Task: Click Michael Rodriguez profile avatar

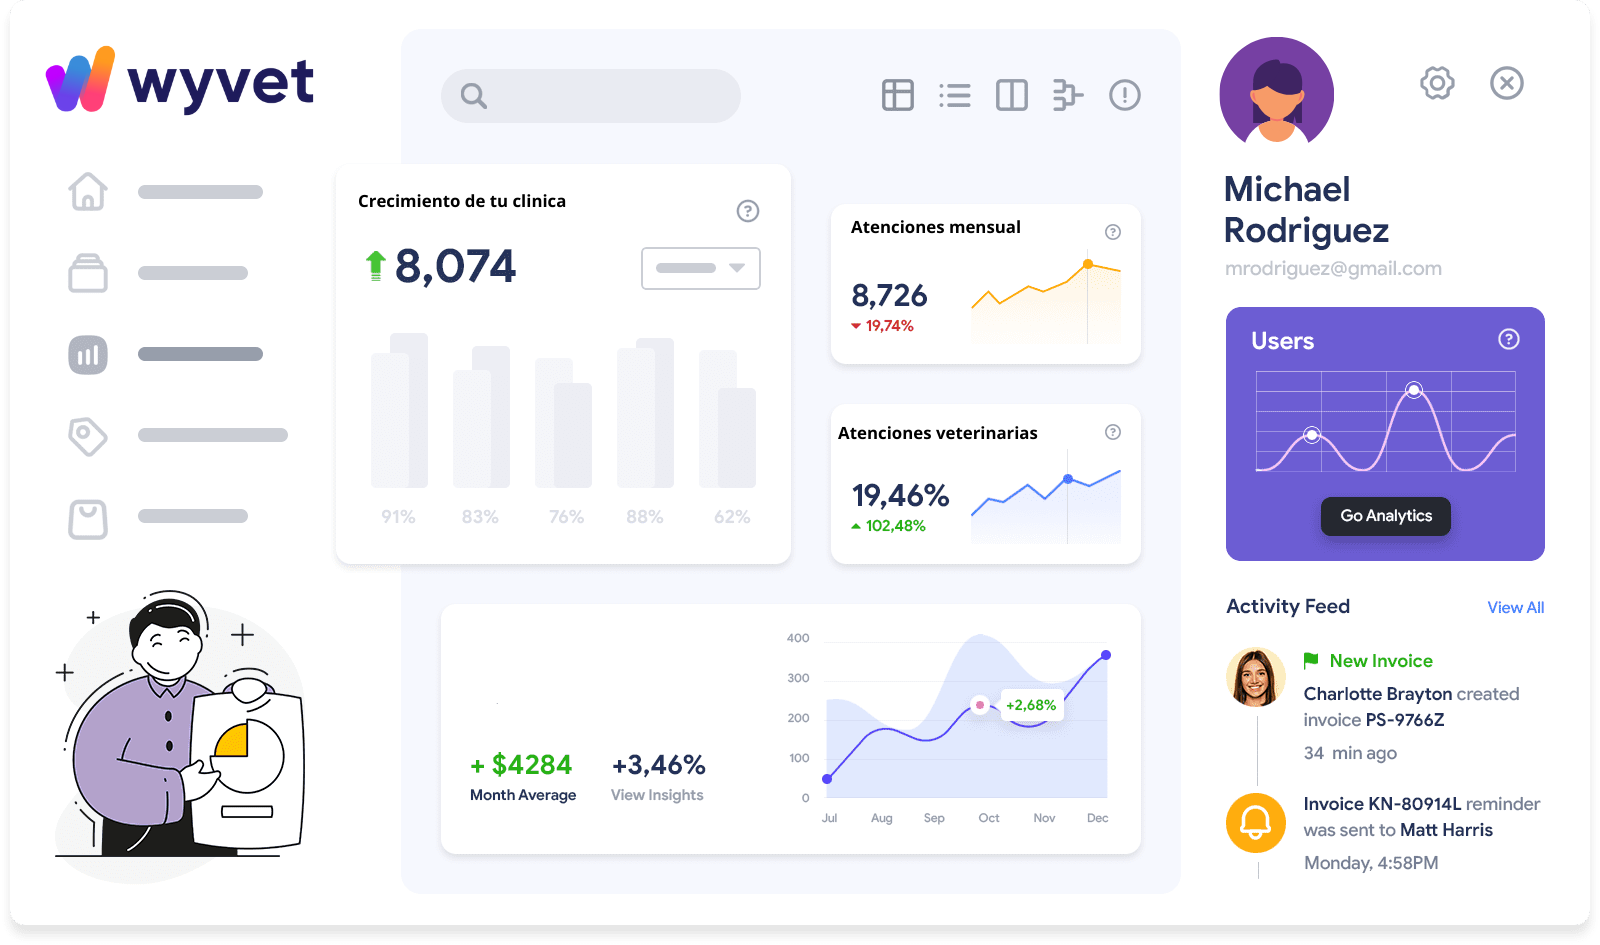Action: 1277,93
